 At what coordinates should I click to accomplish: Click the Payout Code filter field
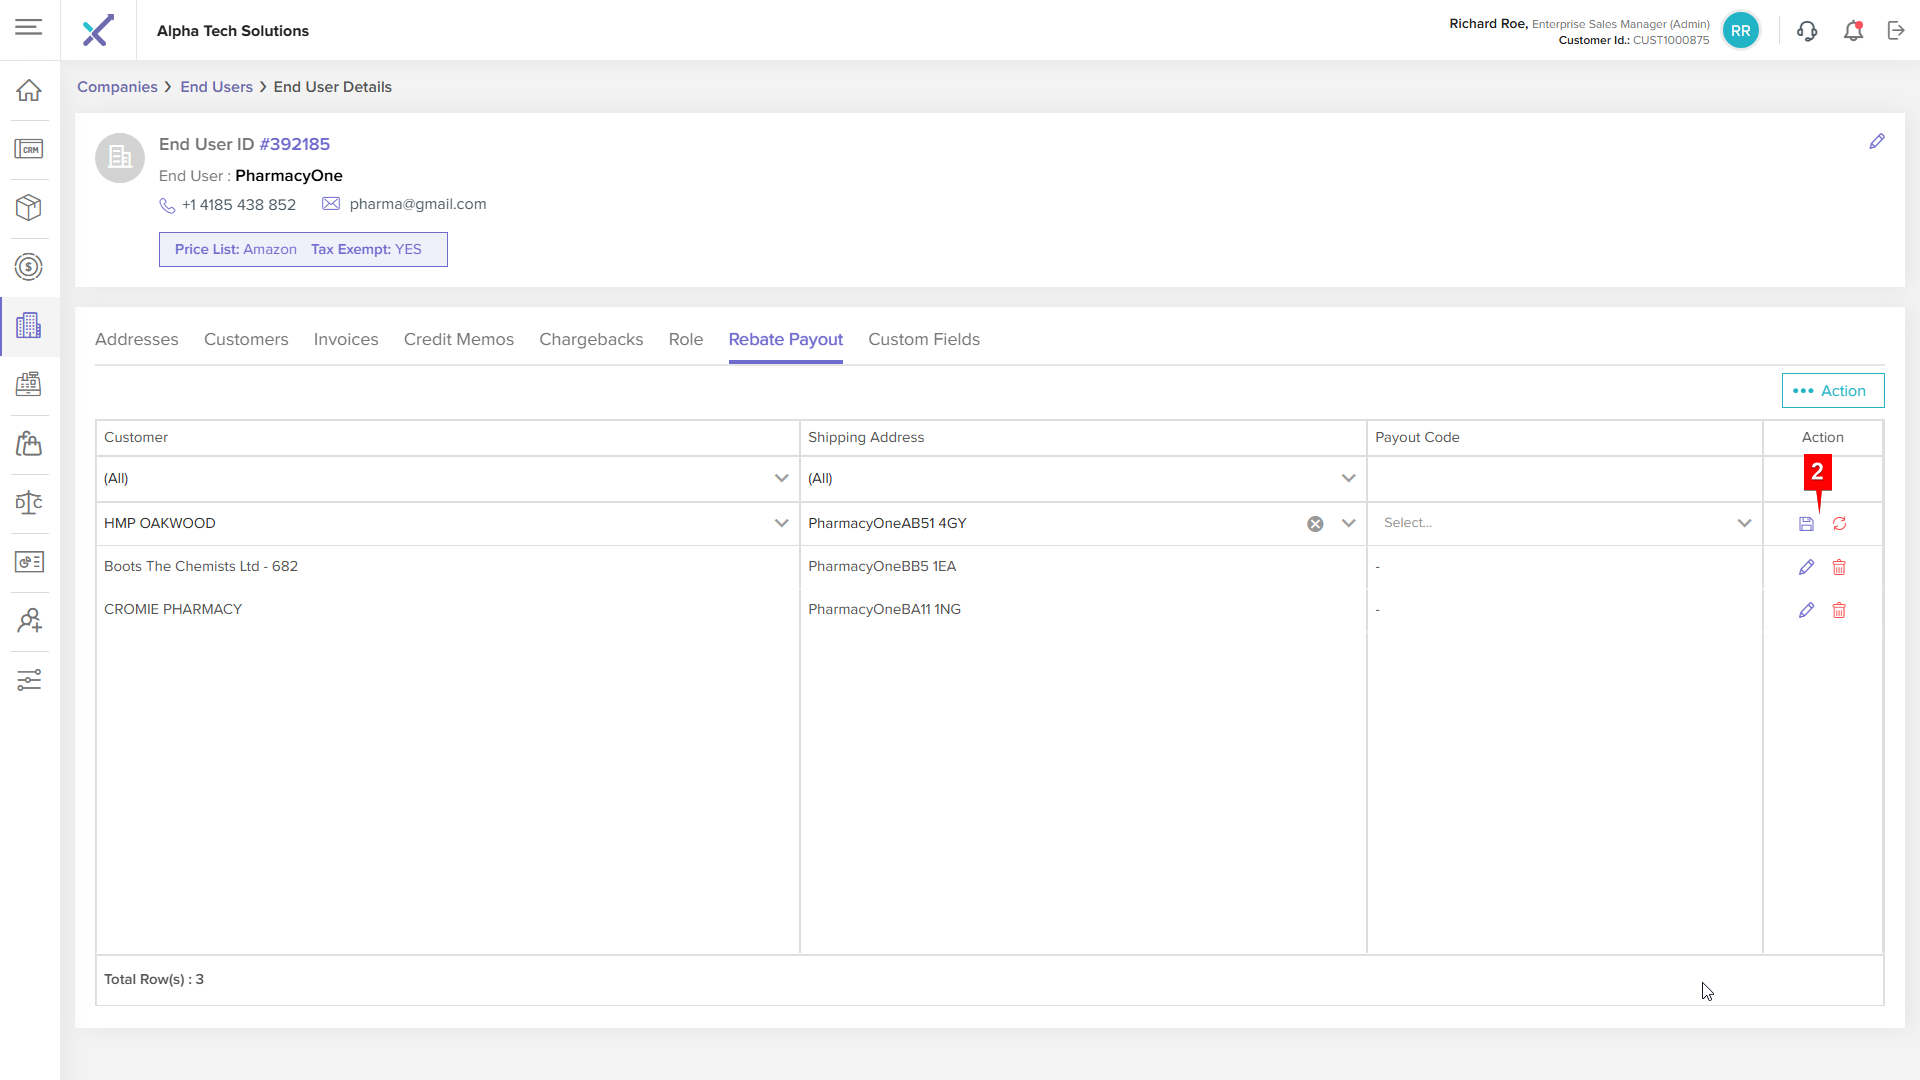coord(1563,478)
